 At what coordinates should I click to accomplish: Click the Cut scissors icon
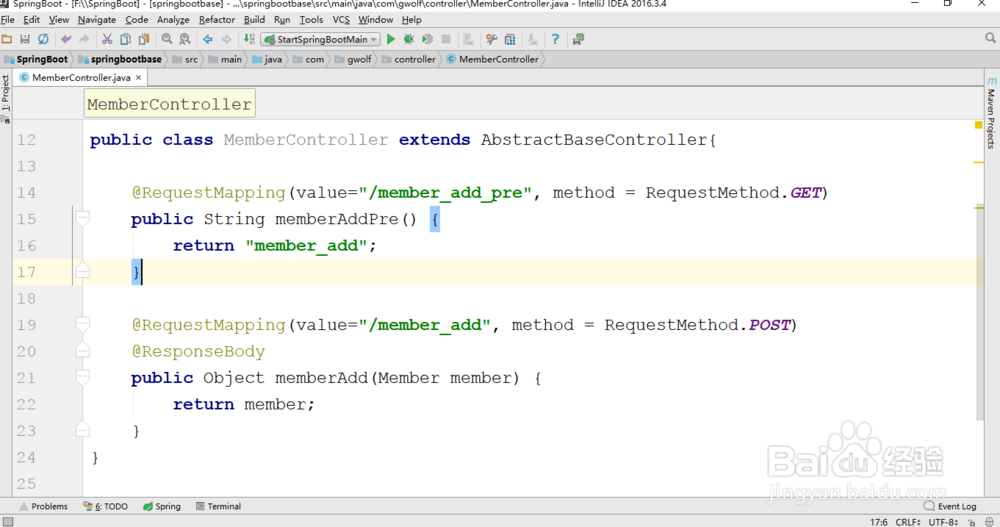tap(107, 40)
